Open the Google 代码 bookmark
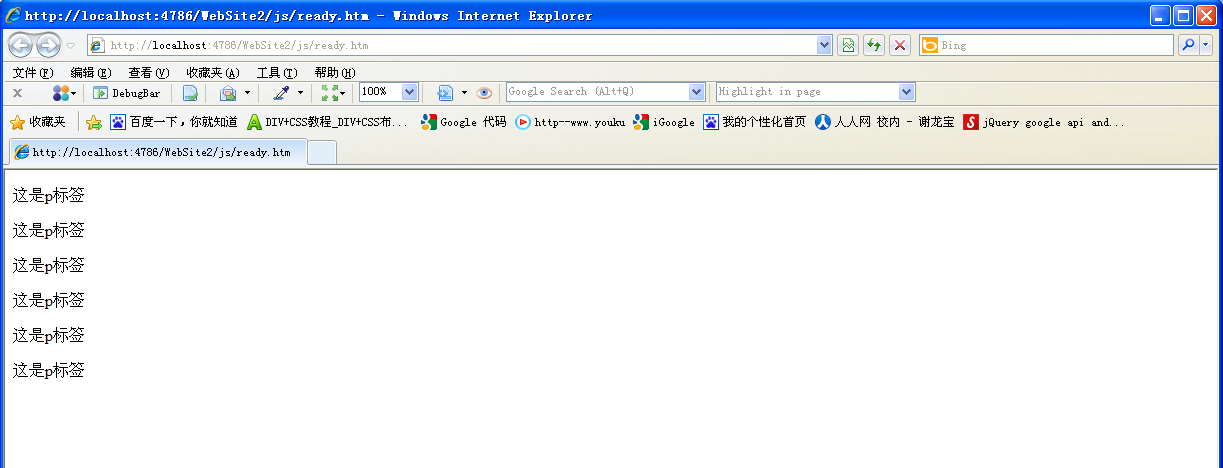The width and height of the screenshot is (1223, 468). pos(464,122)
